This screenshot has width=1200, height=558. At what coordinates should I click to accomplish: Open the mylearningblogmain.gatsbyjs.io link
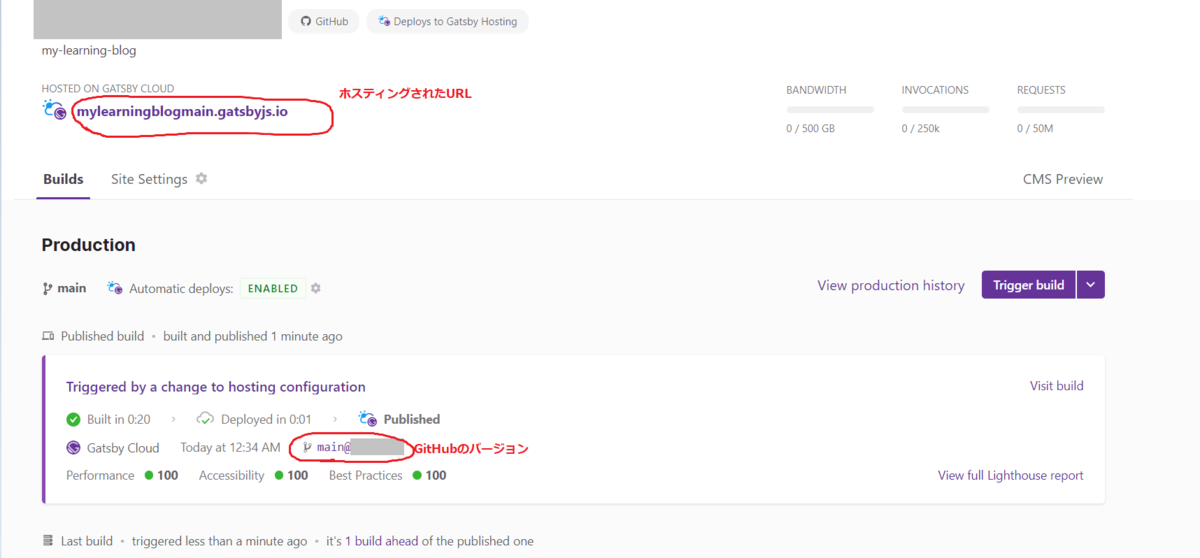tap(182, 111)
